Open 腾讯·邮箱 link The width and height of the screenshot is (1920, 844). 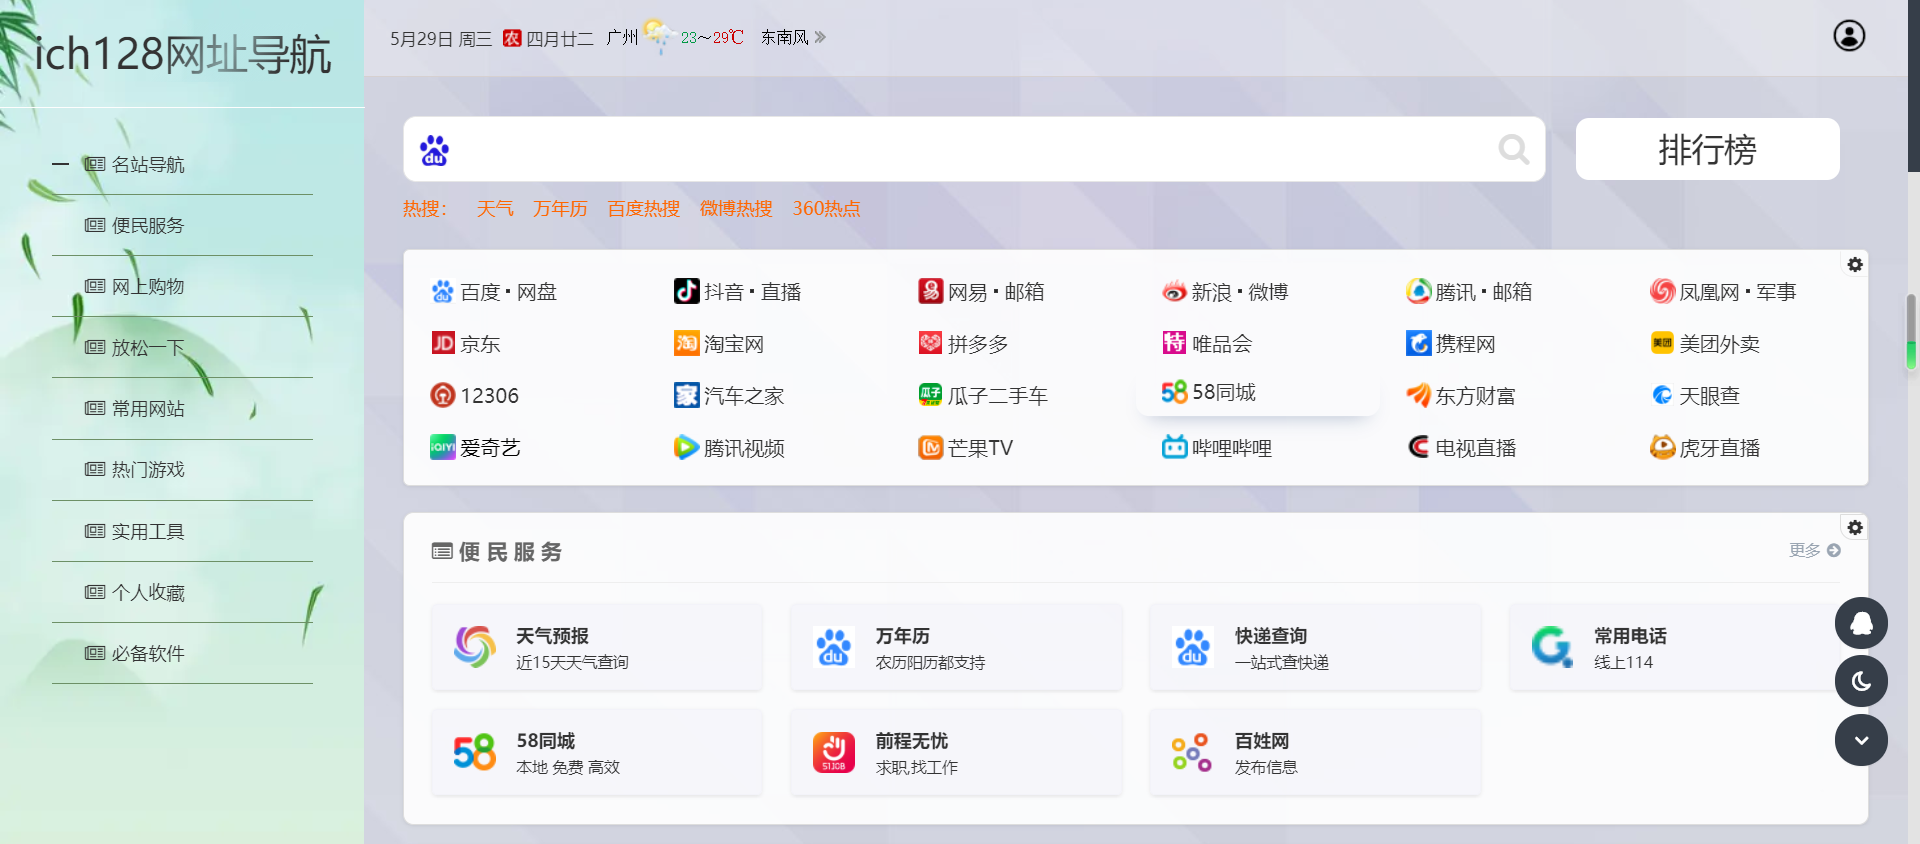1469,292
